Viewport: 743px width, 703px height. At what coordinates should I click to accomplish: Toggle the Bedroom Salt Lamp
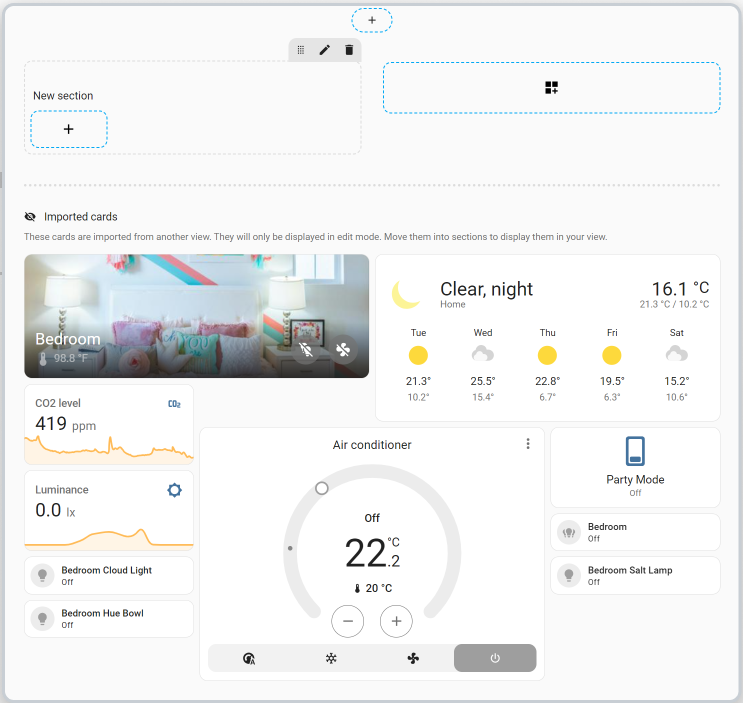click(569, 575)
